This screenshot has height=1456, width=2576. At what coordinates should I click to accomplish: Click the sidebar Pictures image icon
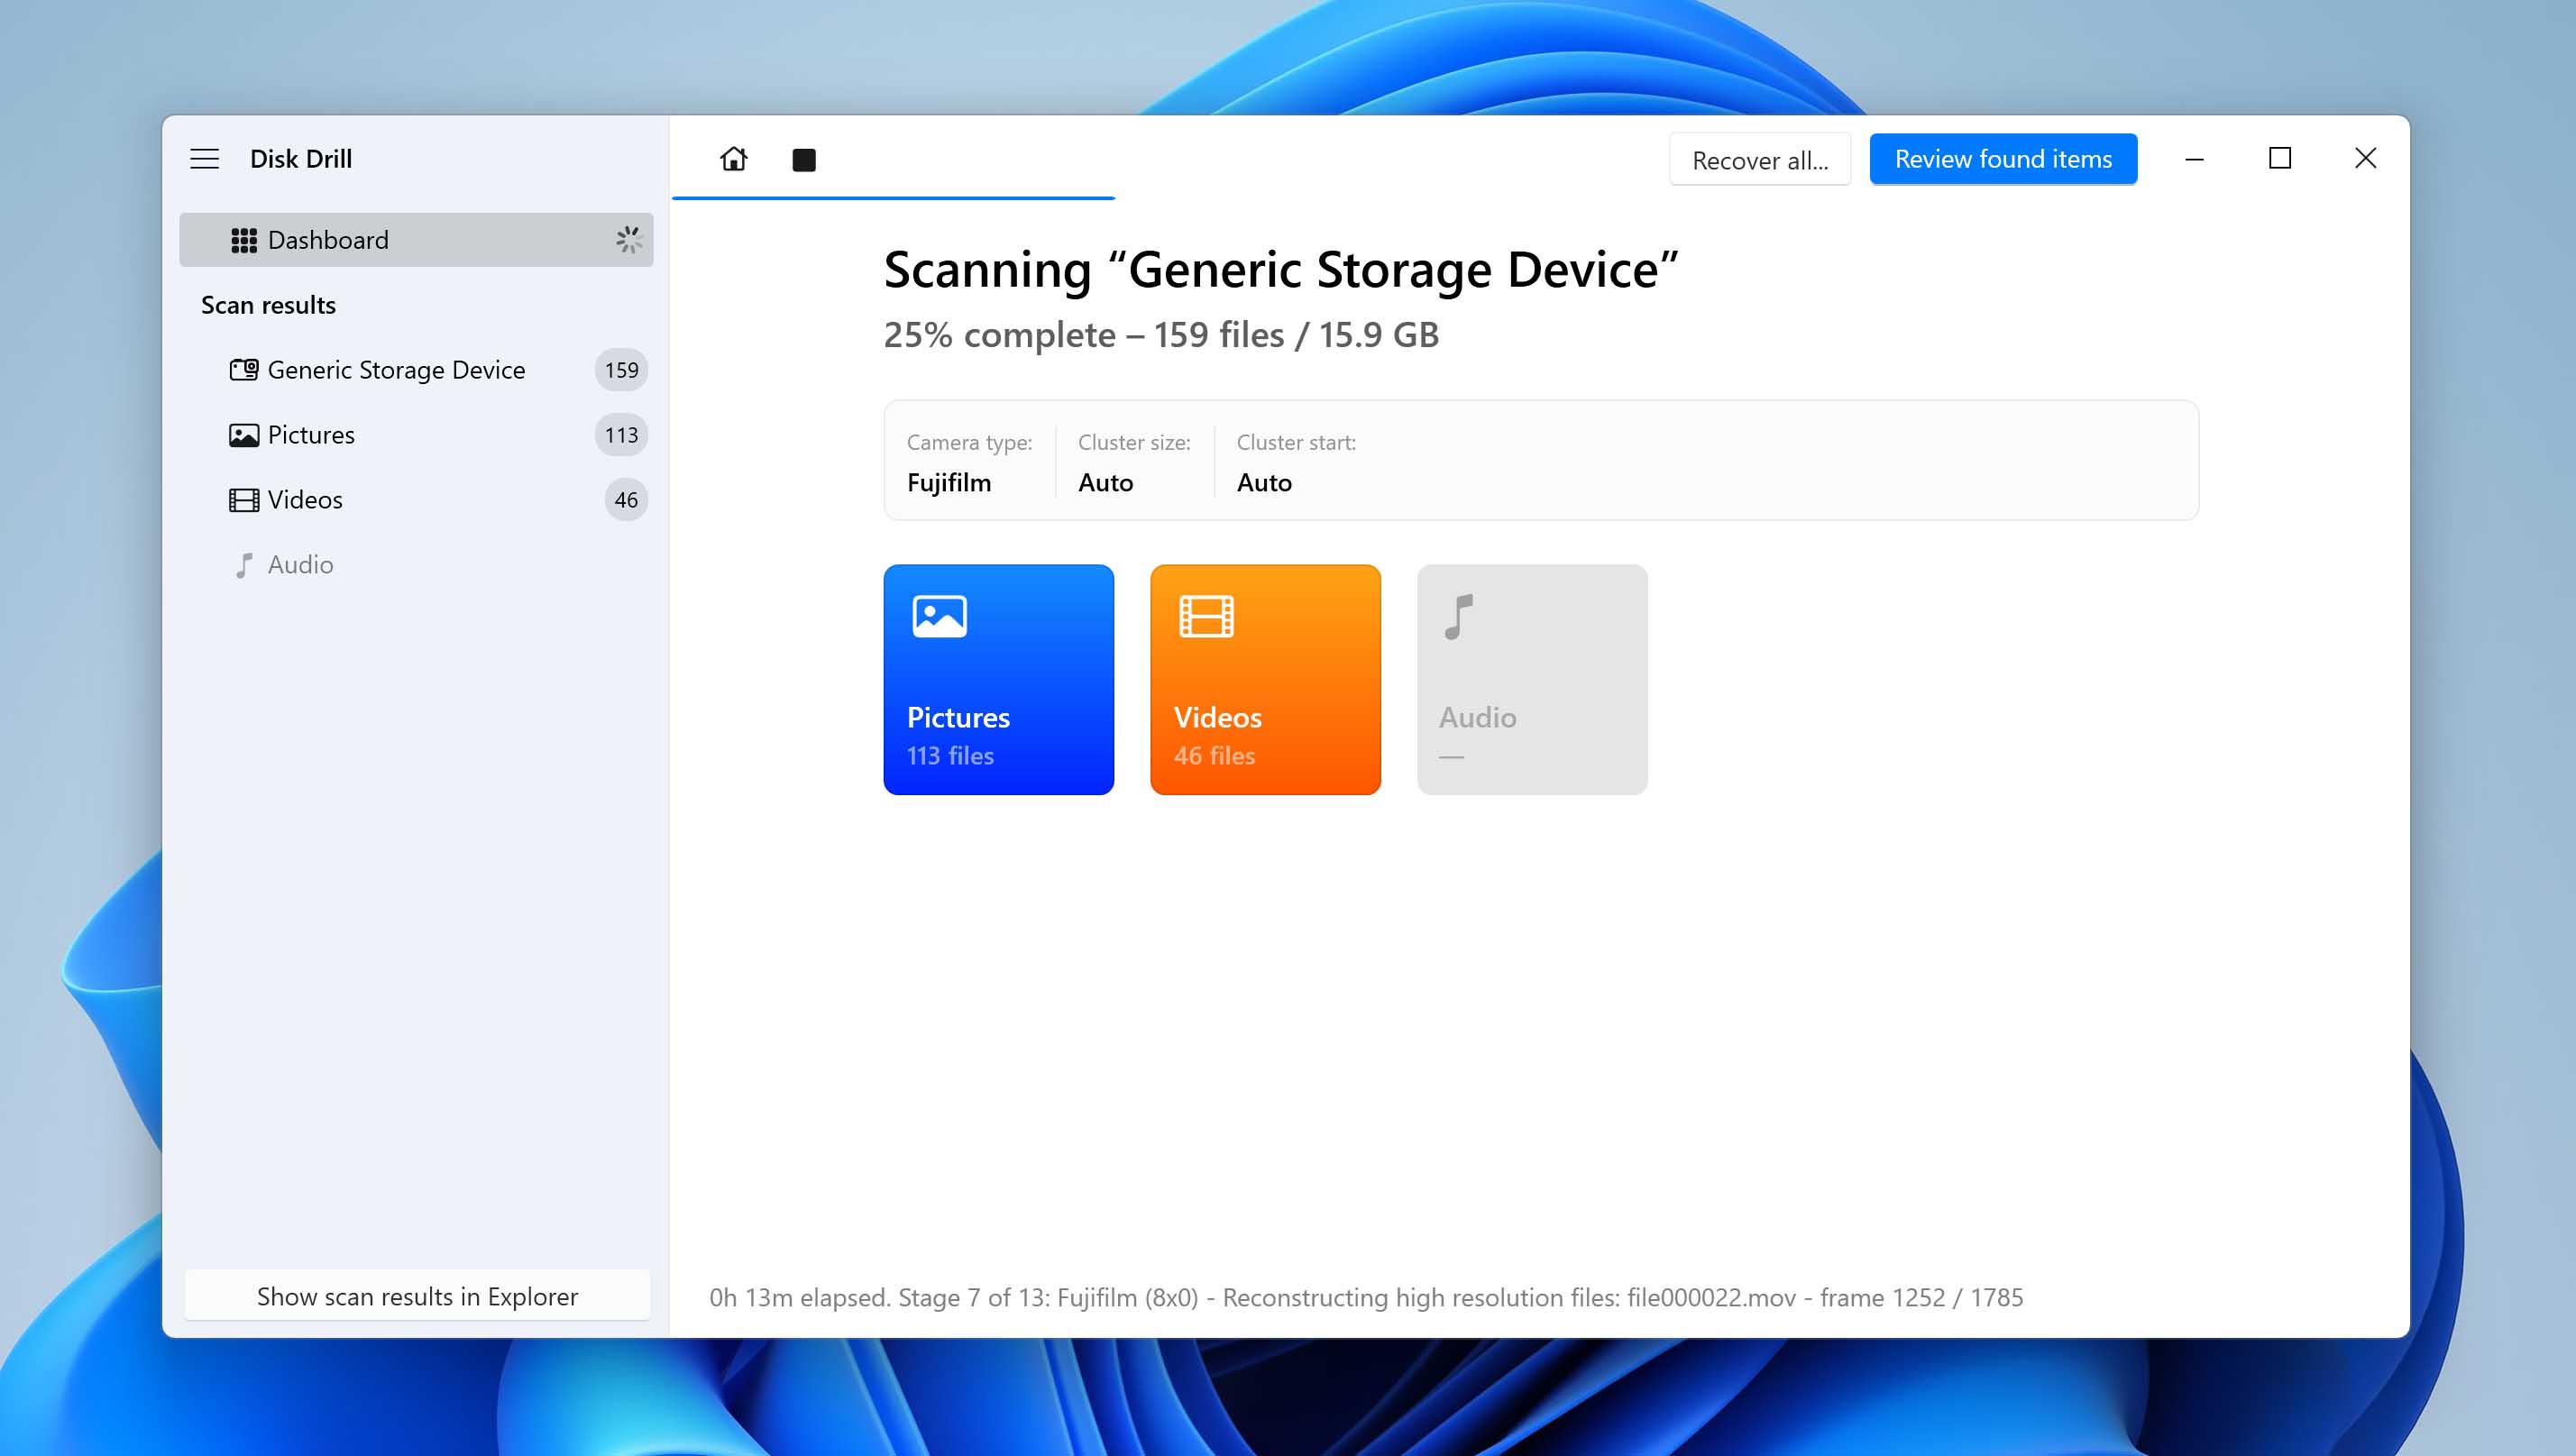(244, 435)
